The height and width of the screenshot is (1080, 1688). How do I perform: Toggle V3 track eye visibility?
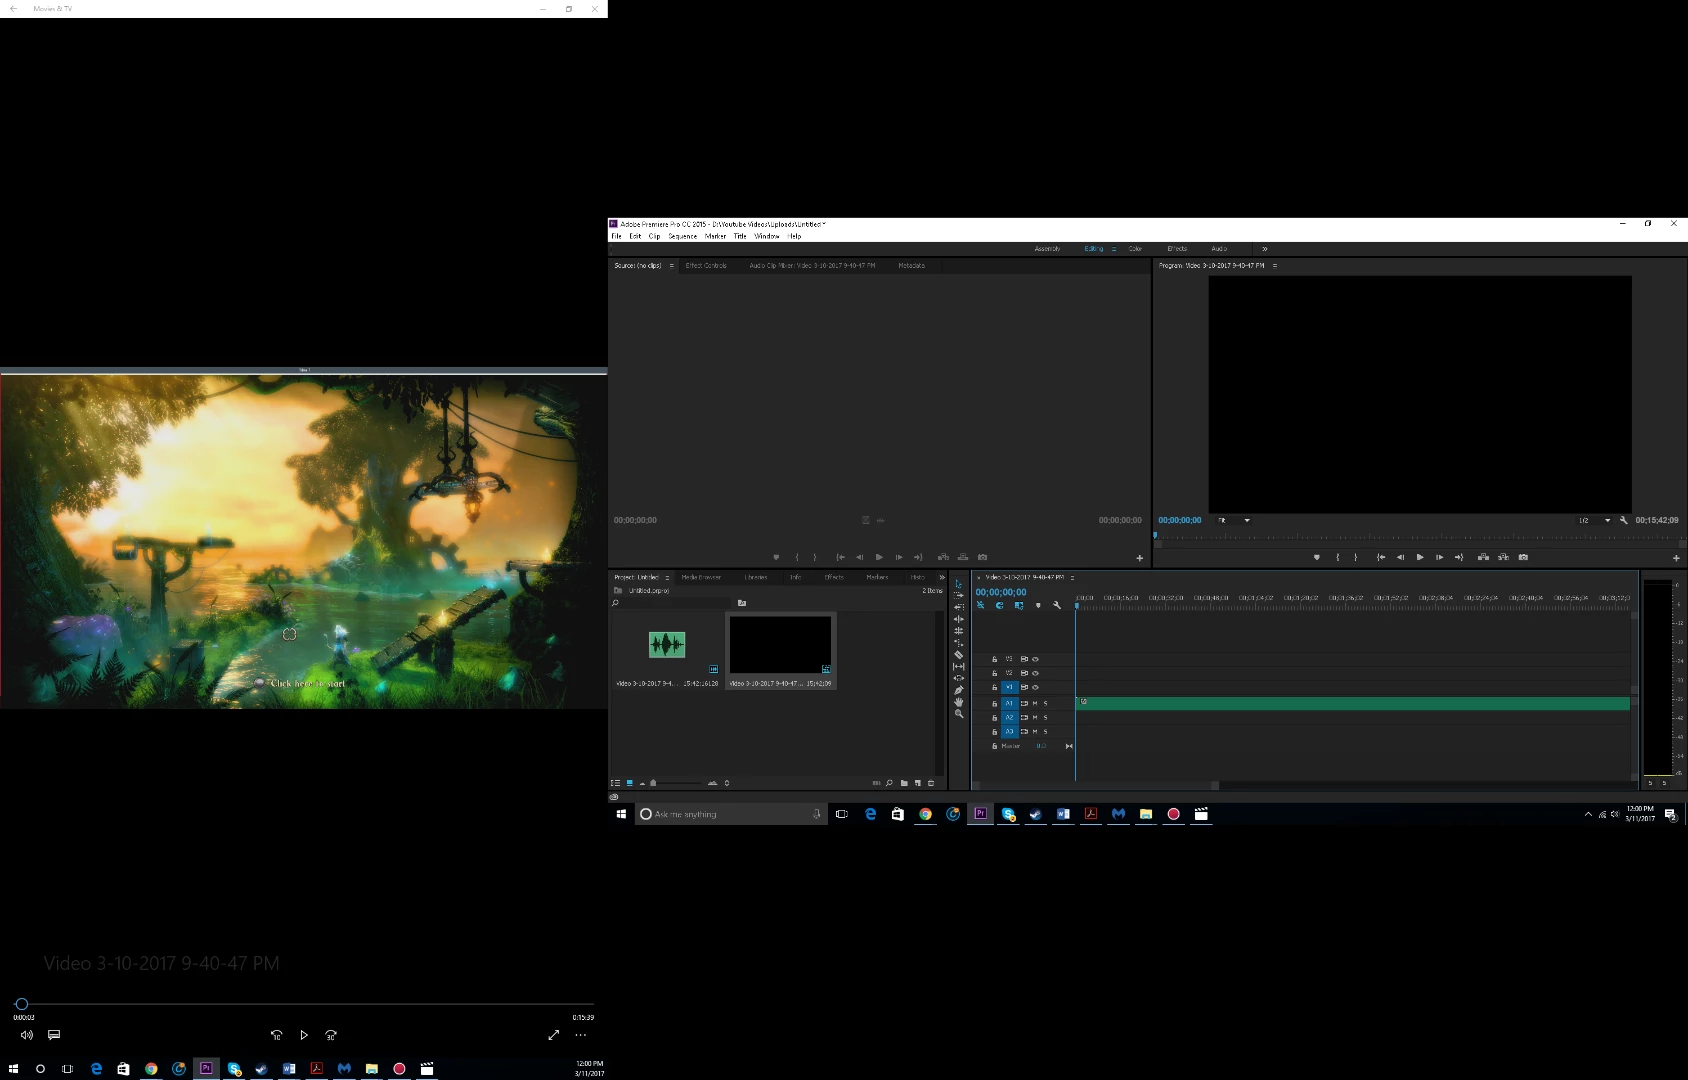coord(1035,659)
